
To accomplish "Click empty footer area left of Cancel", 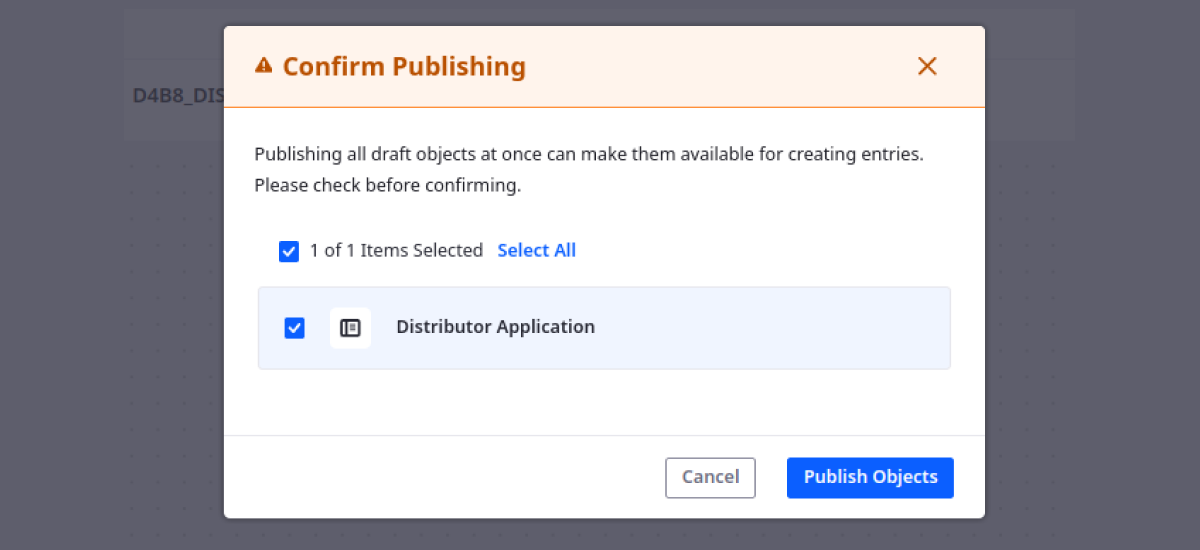I will point(440,477).
